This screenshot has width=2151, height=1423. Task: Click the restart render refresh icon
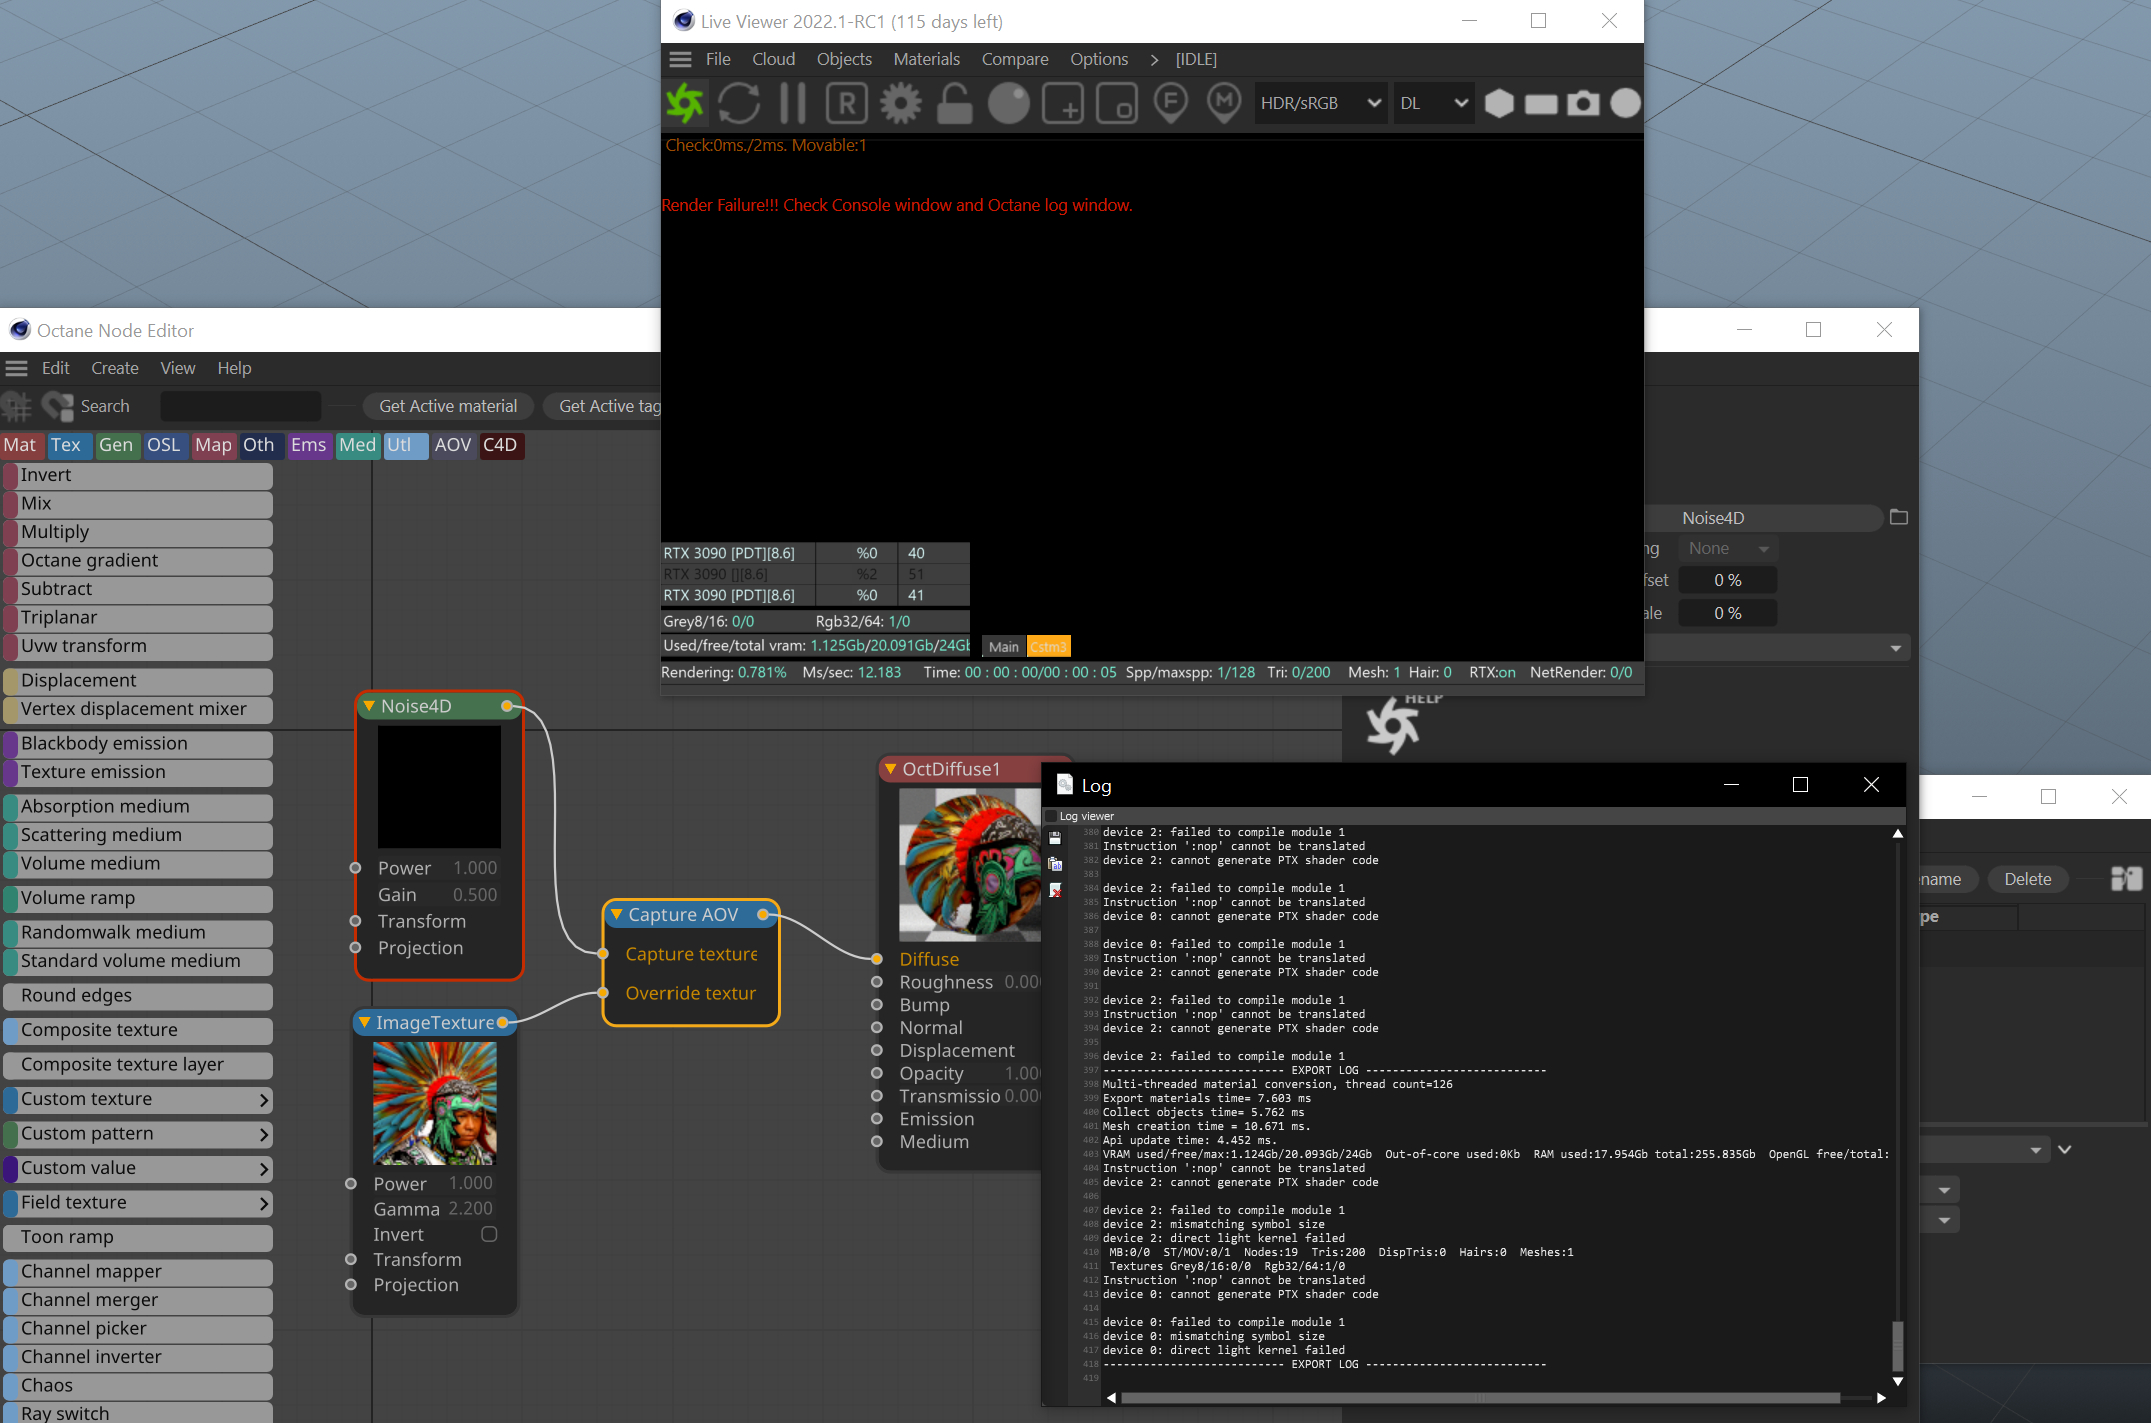739,103
